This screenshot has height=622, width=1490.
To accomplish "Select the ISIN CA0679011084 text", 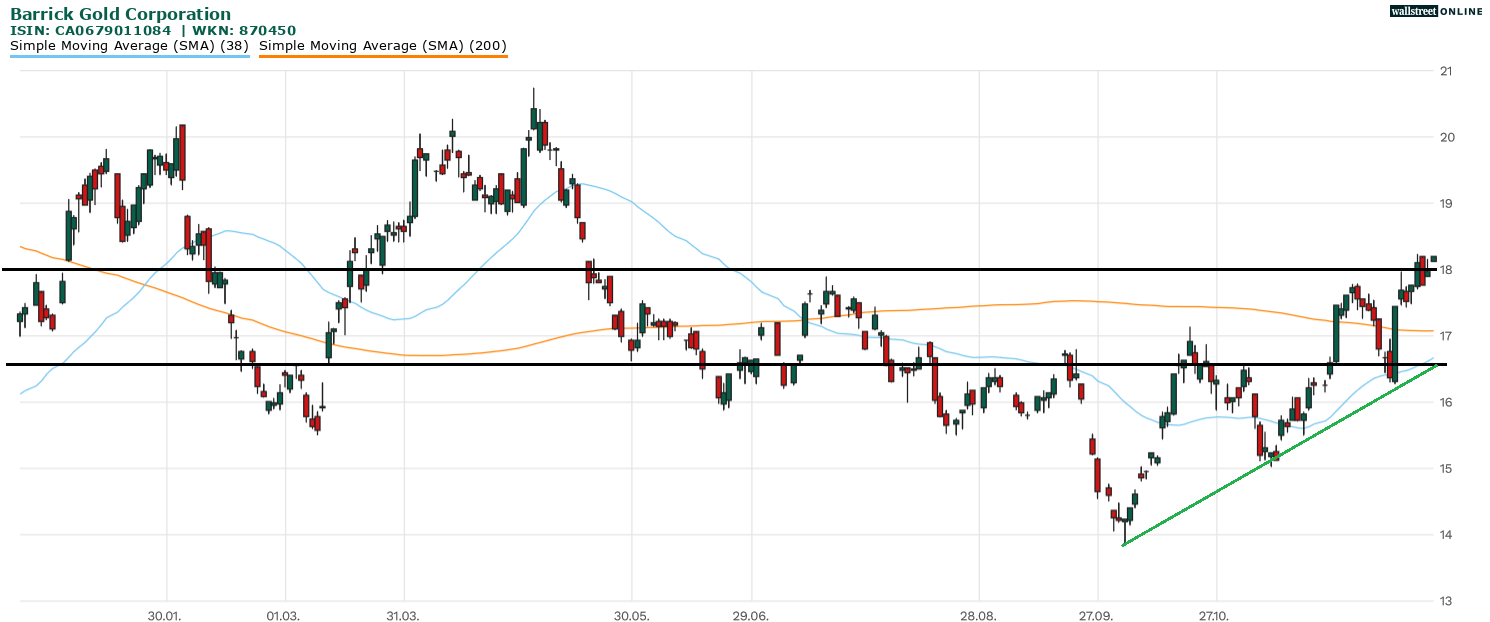I will [91, 31].
